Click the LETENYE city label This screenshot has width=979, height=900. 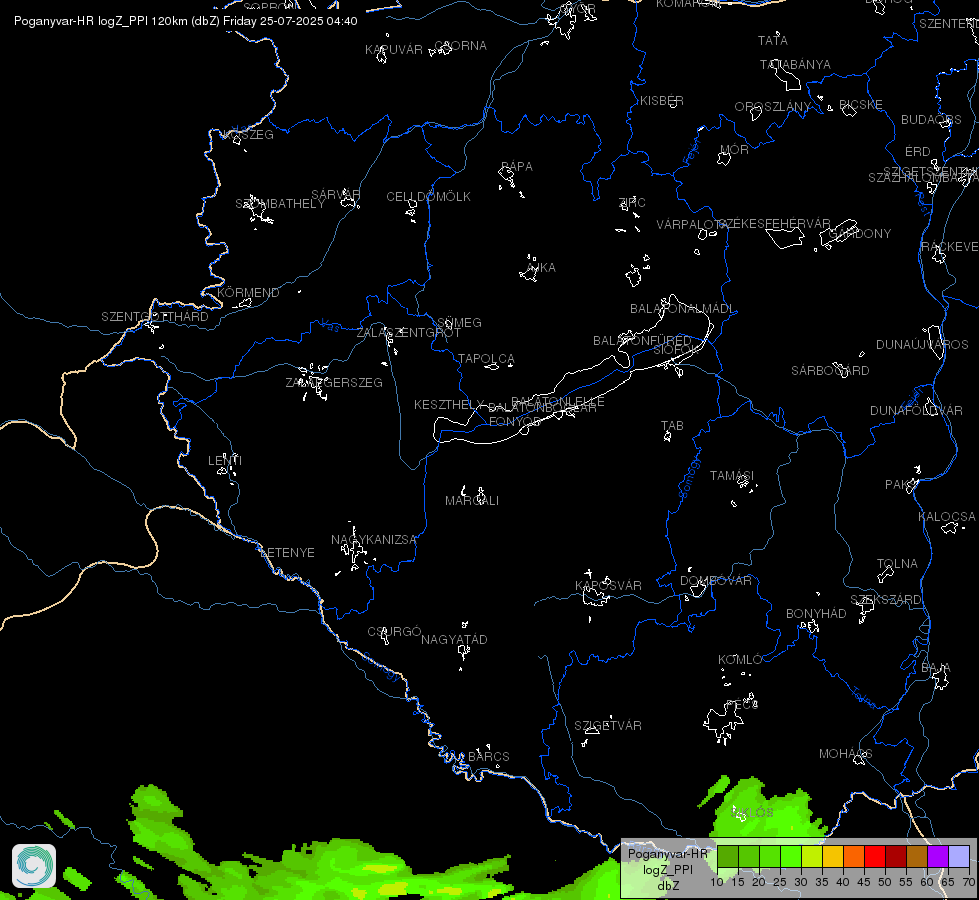click(287, 553)
